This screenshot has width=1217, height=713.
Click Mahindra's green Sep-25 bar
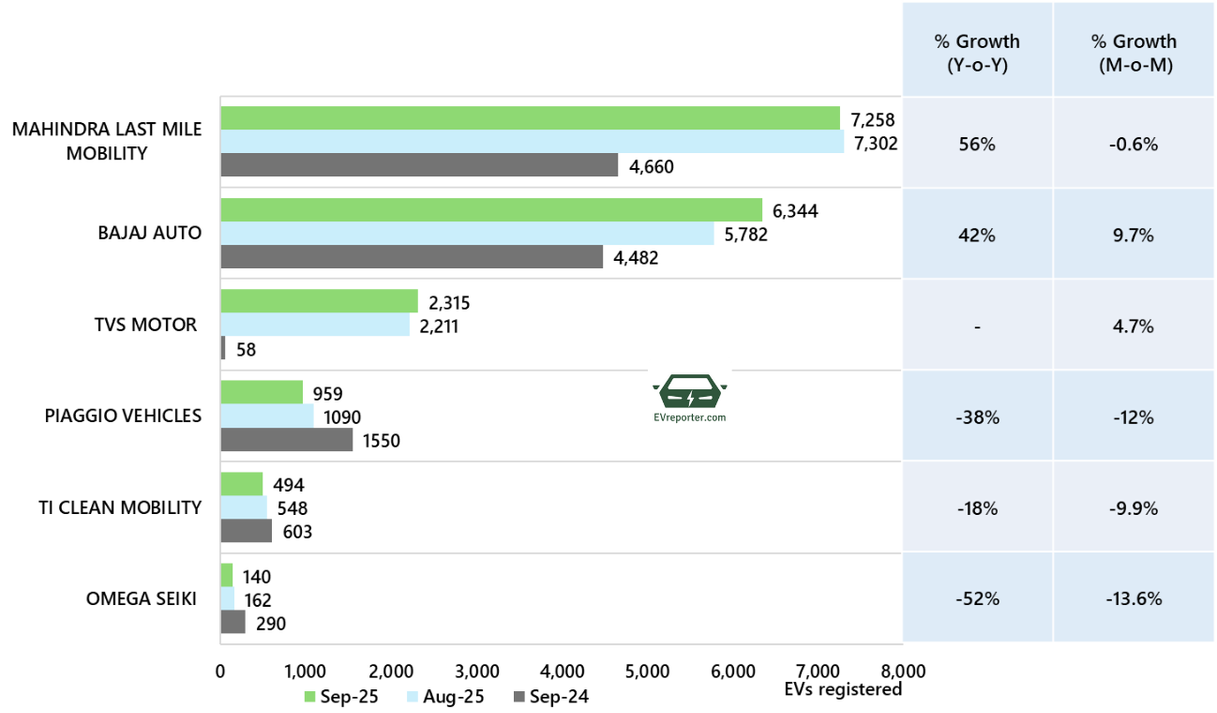(530, 118)
